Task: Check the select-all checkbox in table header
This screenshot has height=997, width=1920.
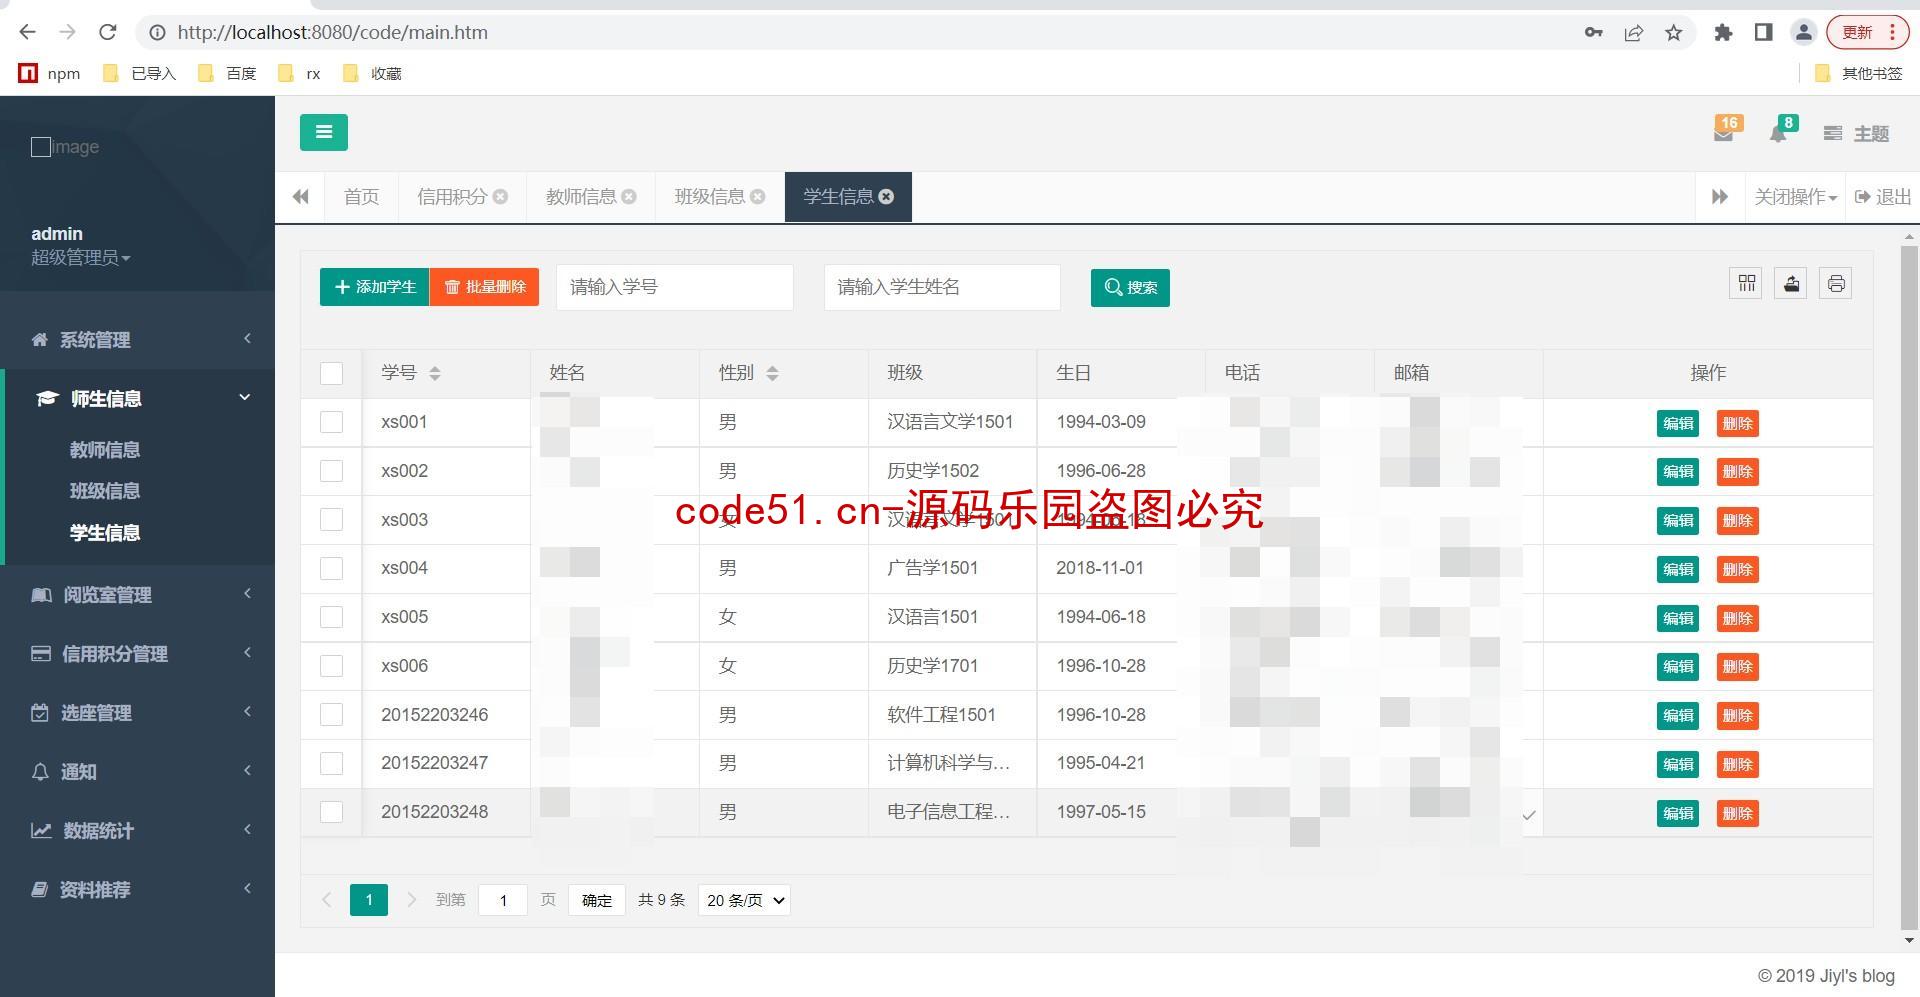Action: (331, 373)
